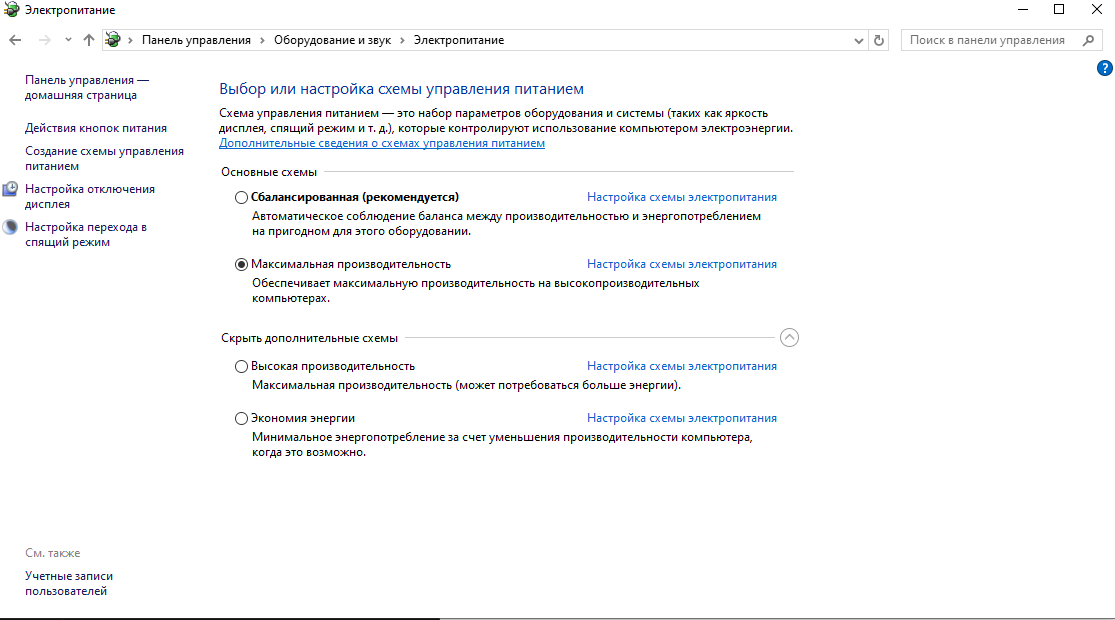Click the display shutoff settings icon
The height and width of the screenshot is (620, 1115).
[x=11, y=189]
